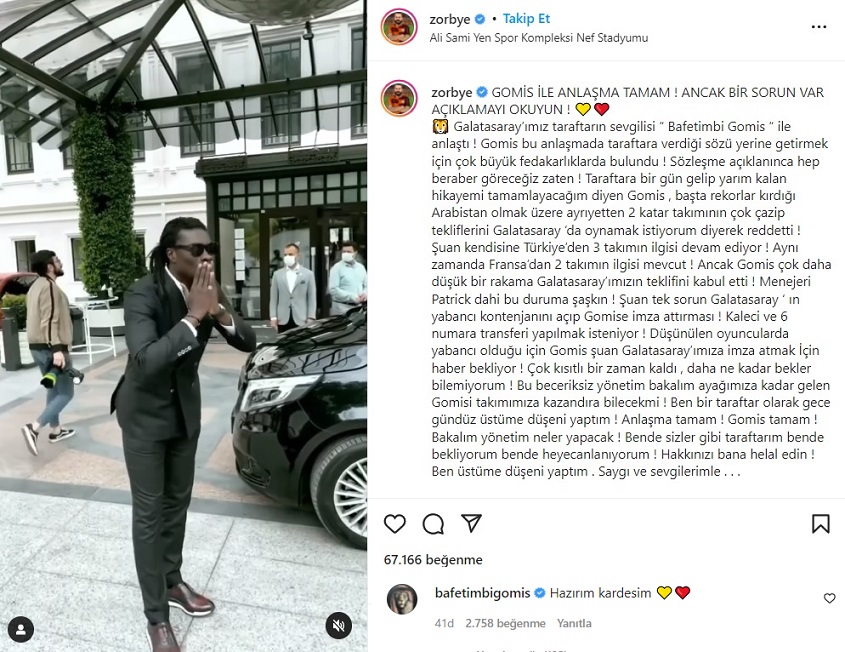Open zorbye avatar beside caption
The width and height of the screenshot is (845, 652).
399,98
